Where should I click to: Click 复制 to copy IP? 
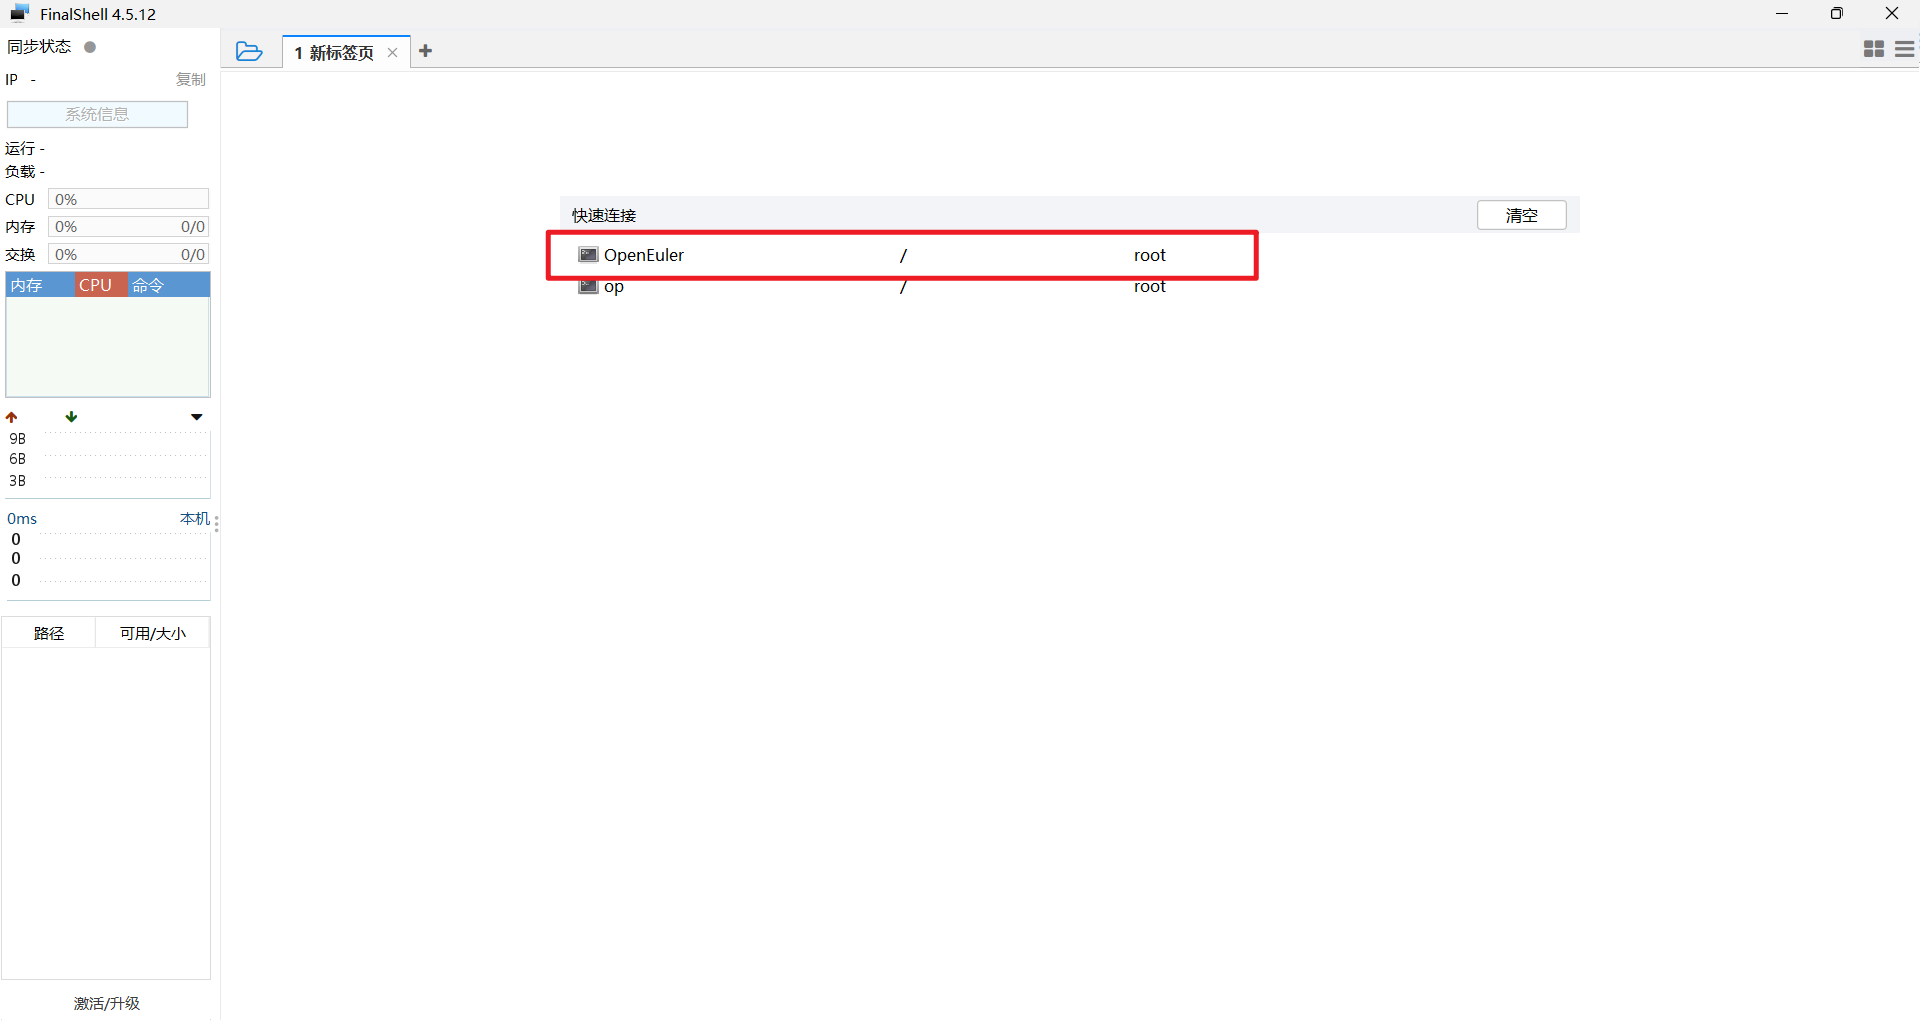click(191, 79)
